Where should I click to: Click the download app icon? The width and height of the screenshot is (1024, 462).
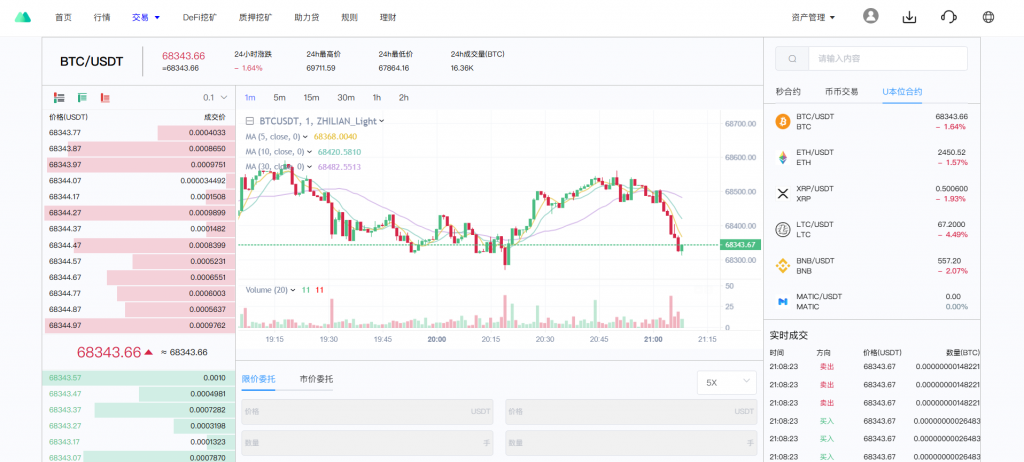909,18
